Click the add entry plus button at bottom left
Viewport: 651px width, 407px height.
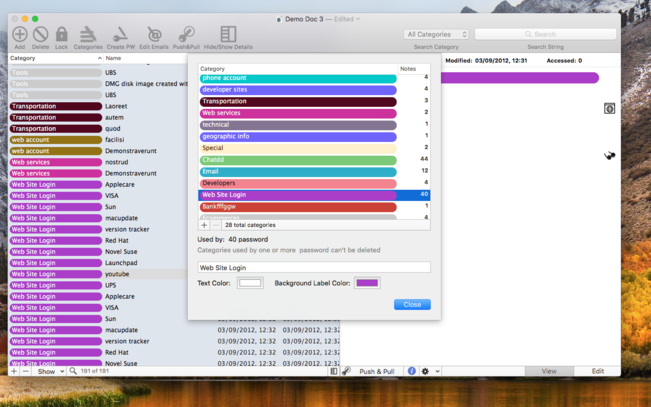click(14, 371)
